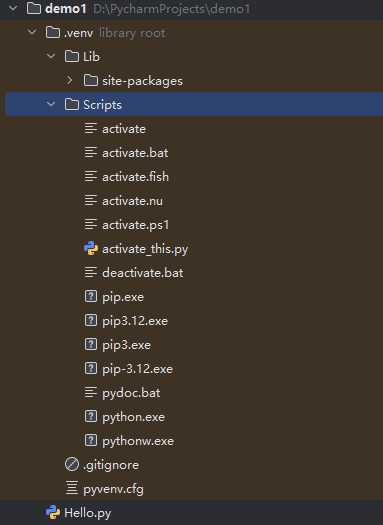Screen dimensions: 383x525
Task: Collapse the Lib folder chevron
Action: click(x=51, y=56)
